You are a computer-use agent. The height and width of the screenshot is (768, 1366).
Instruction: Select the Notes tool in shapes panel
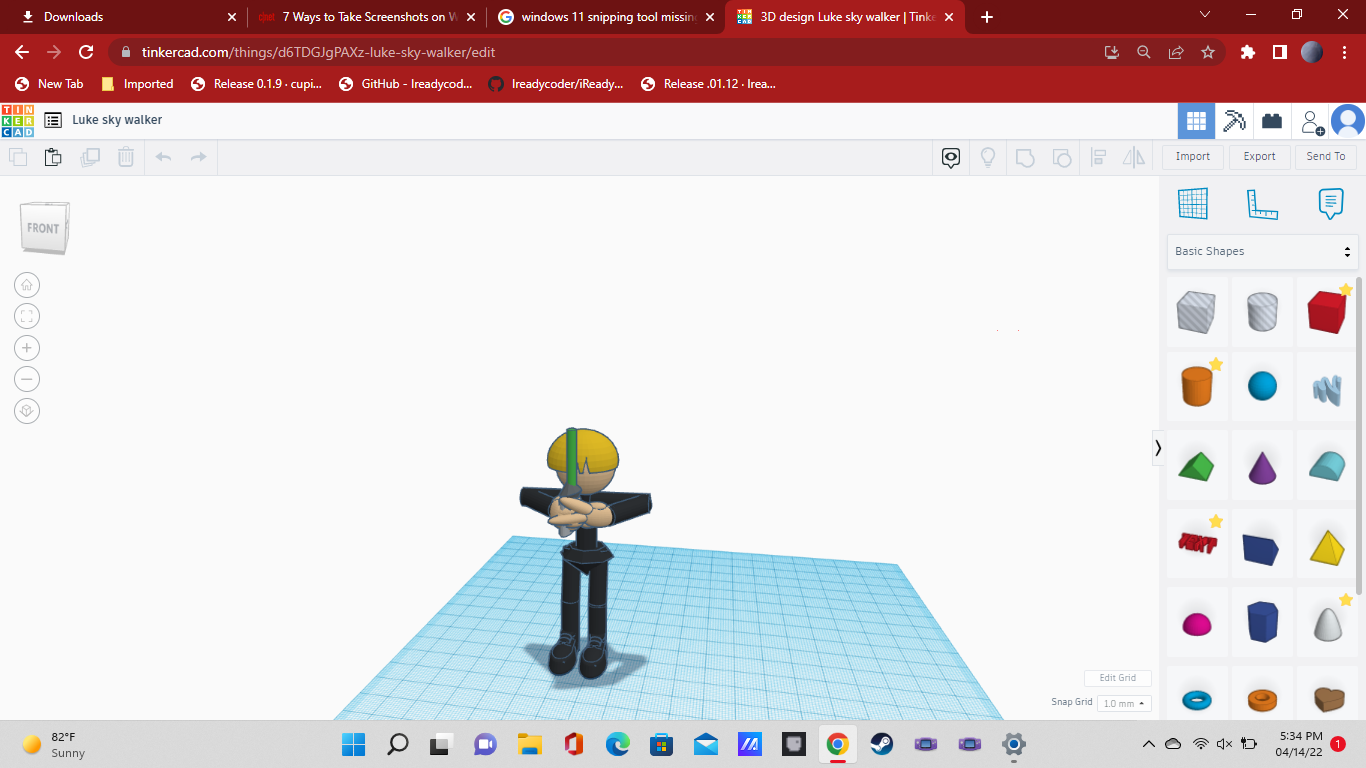(1330, 204)
